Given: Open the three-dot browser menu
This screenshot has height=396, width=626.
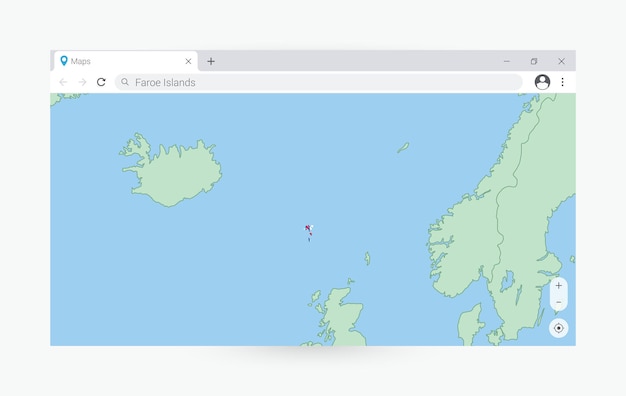Looking at the screenshot, I should point(563,82).
